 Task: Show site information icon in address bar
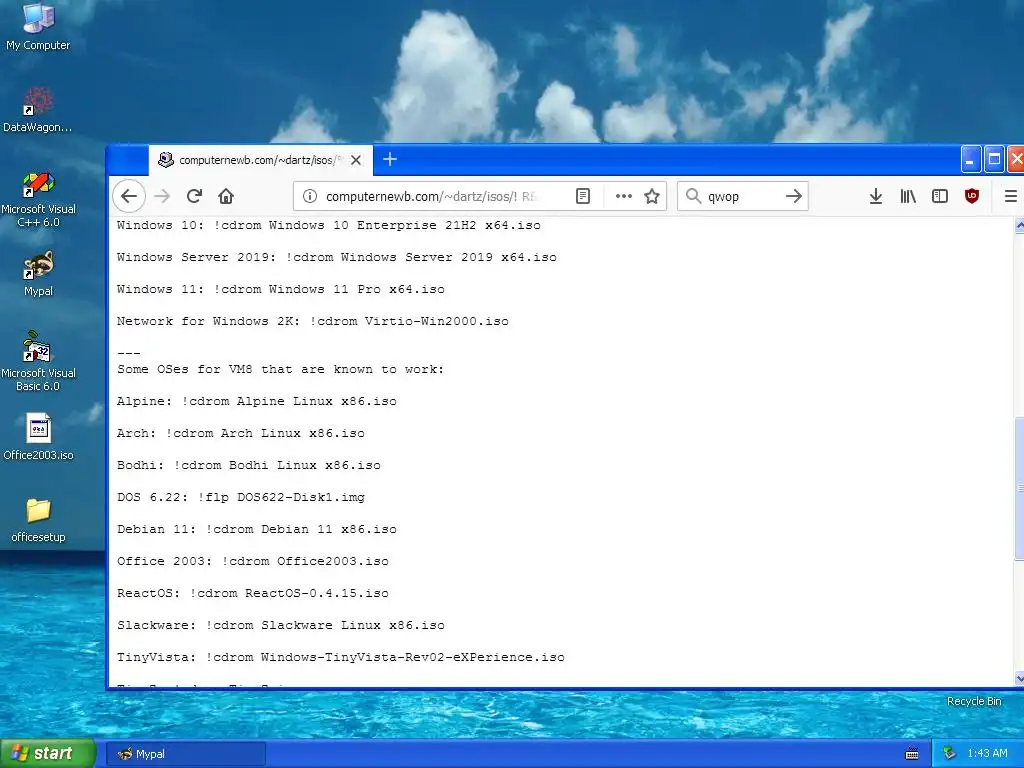310,196
